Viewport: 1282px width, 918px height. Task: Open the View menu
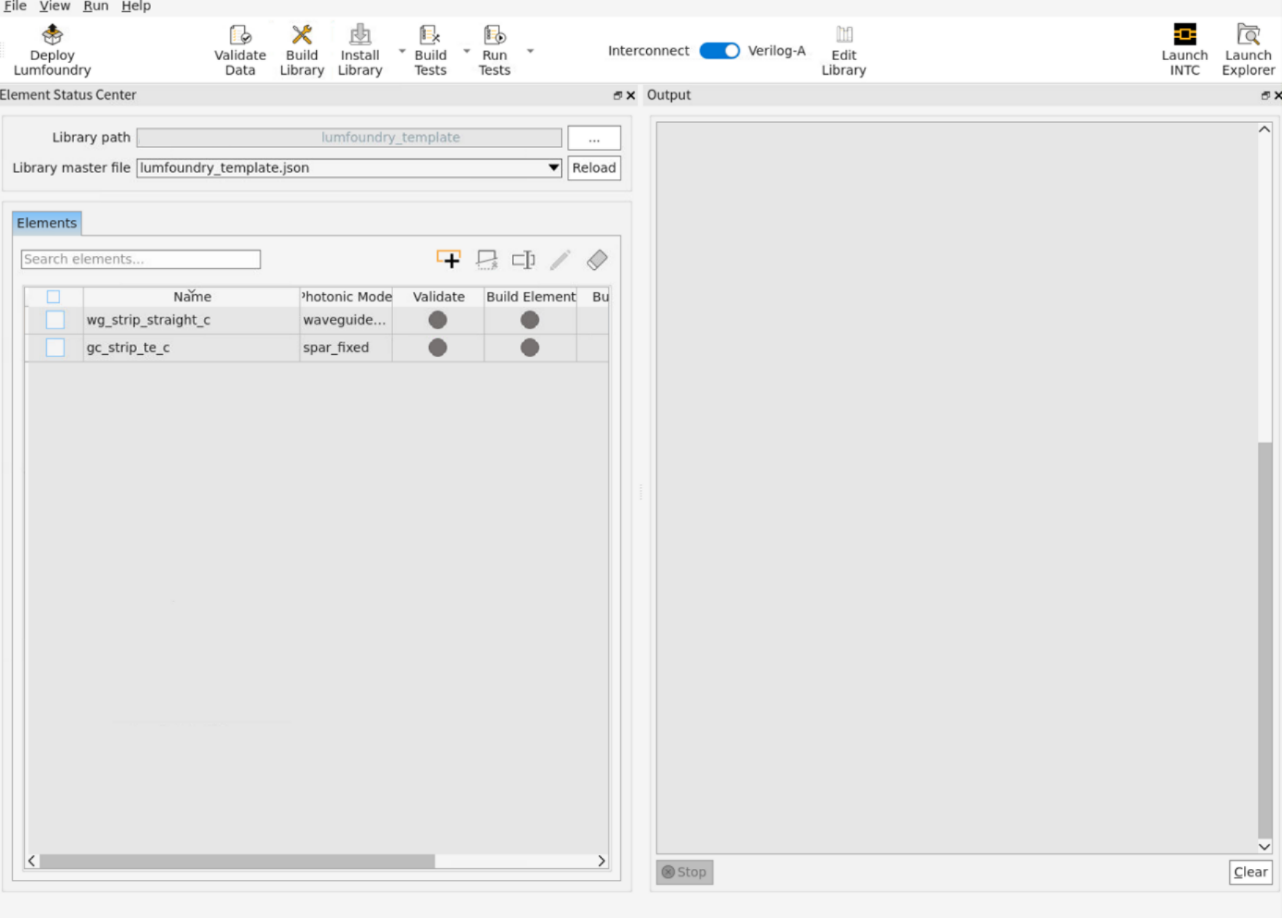(55, 6)
